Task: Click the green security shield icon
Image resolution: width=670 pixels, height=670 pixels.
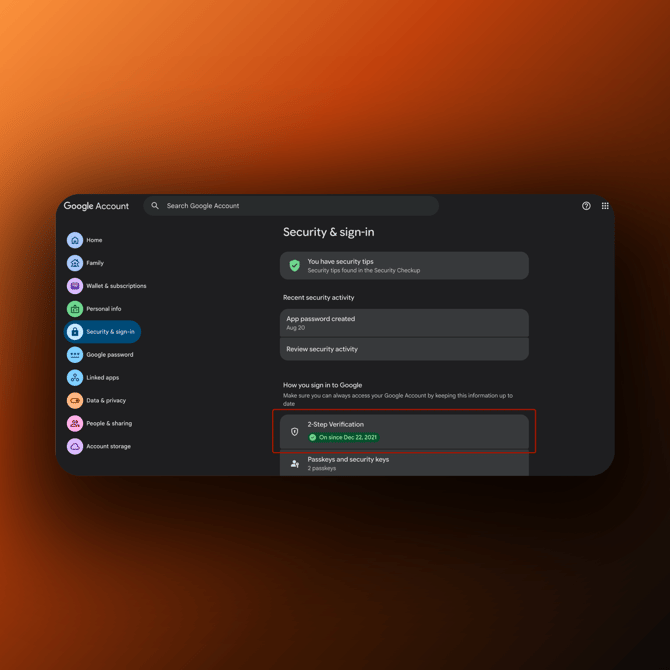Action: [294, 266]
